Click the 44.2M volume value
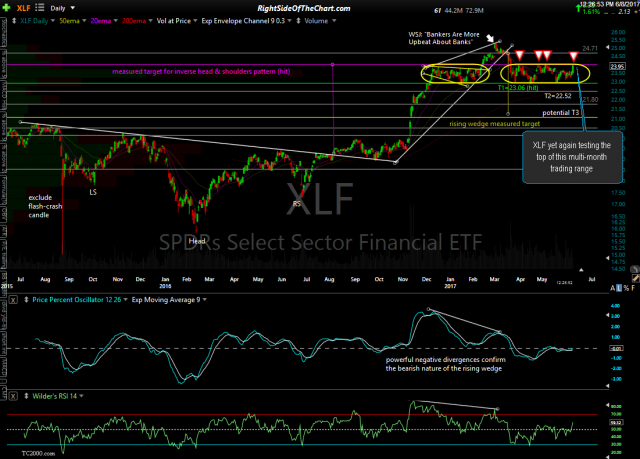The width and height of the screenshot is (640, 459). 453,11
